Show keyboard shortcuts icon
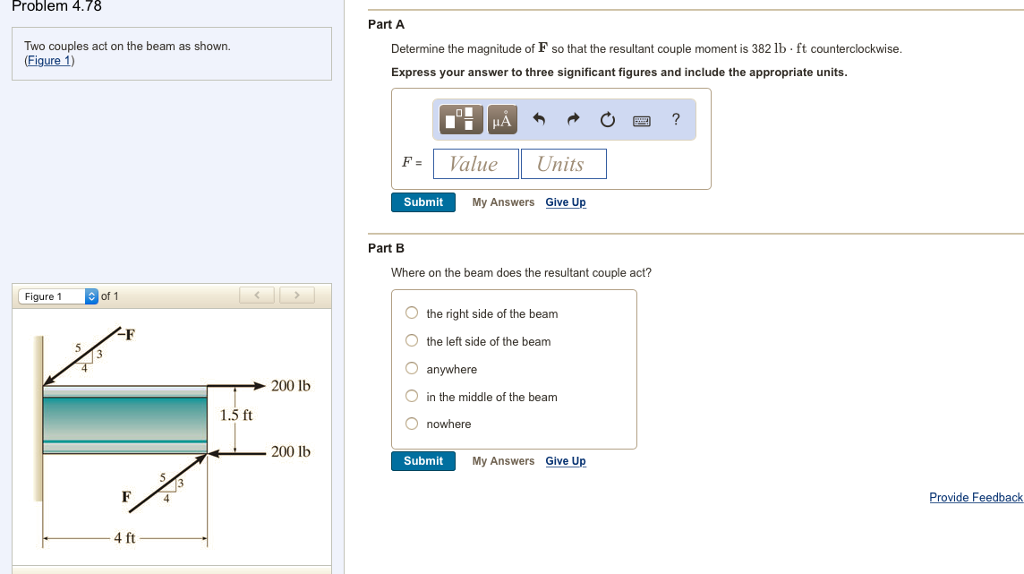The image size is (1024, 574). tap(641, 121)
